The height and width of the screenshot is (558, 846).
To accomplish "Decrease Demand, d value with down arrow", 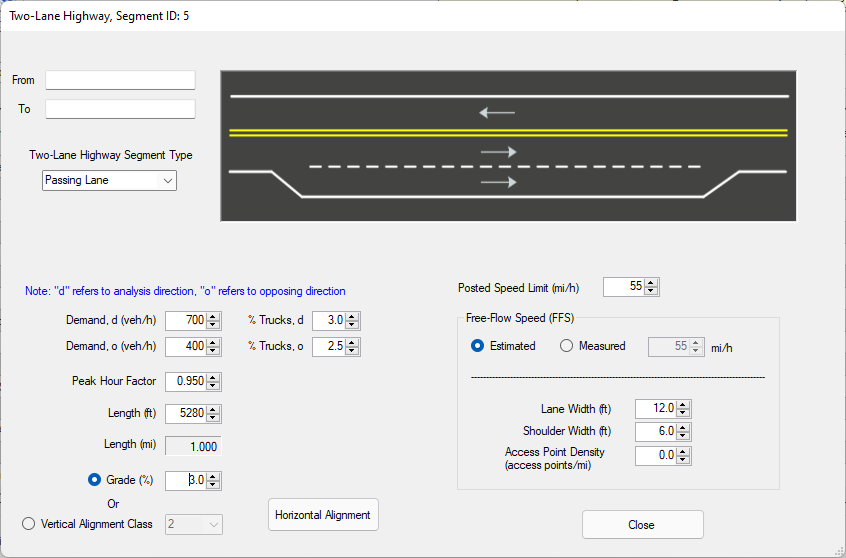I will click(213, 325).
